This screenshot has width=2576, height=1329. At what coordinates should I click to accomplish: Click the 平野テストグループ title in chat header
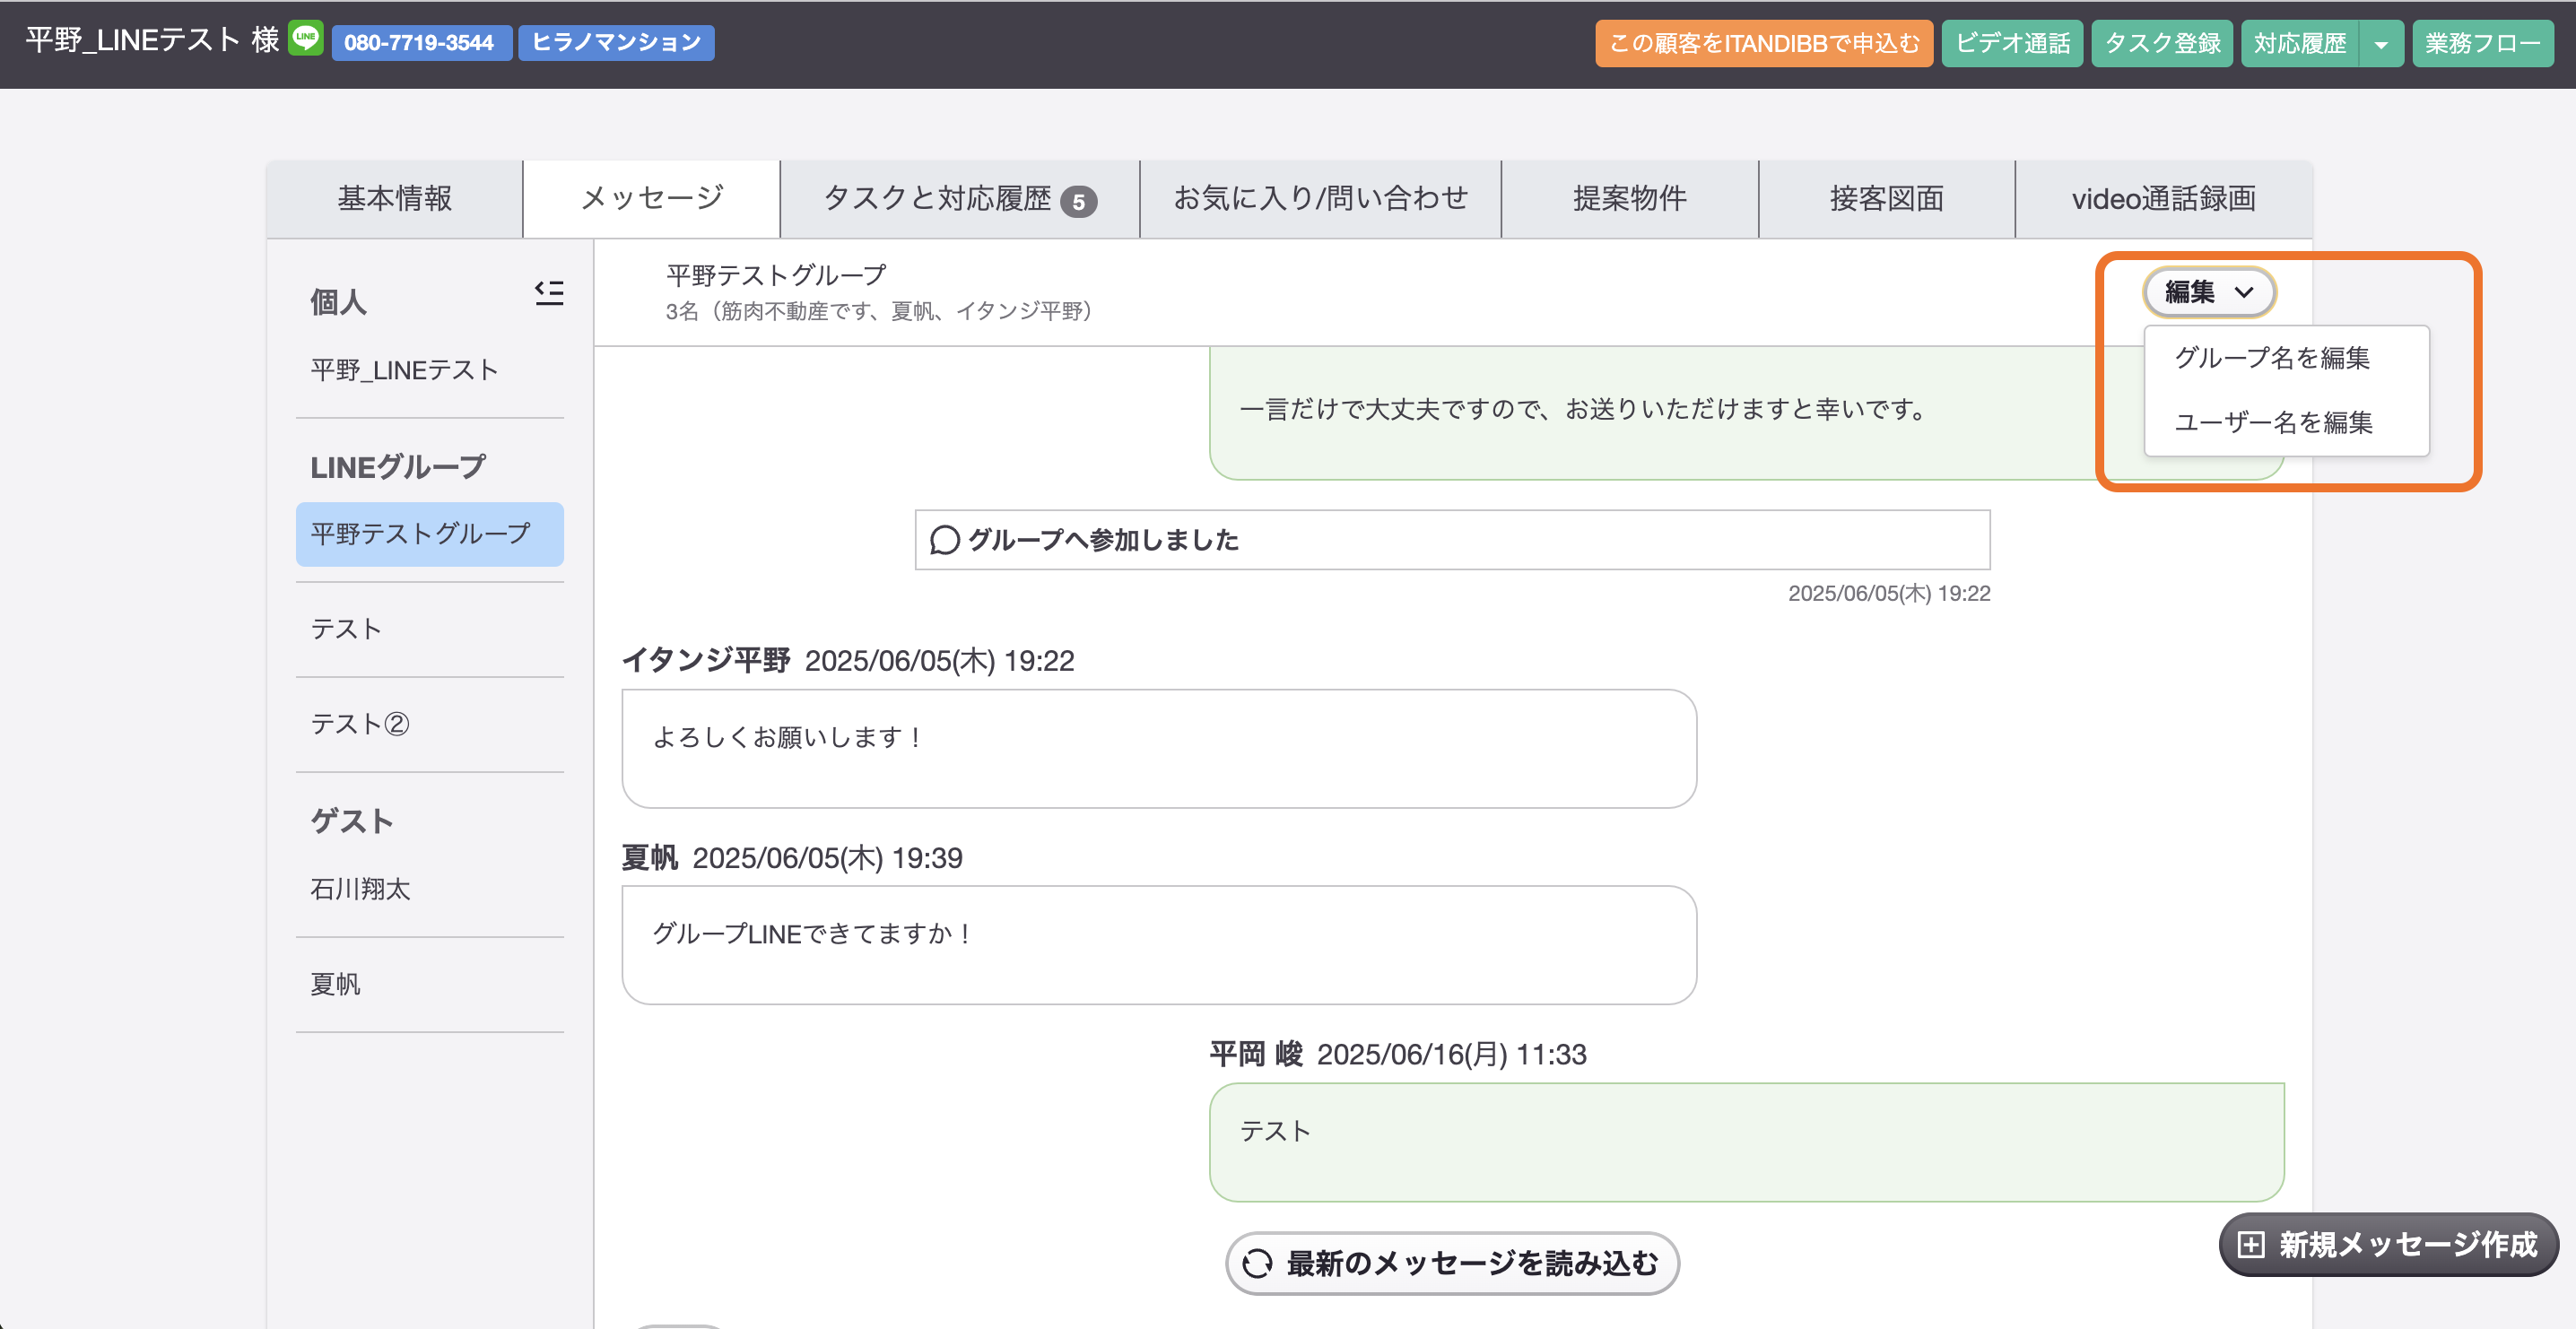(776, 275)
